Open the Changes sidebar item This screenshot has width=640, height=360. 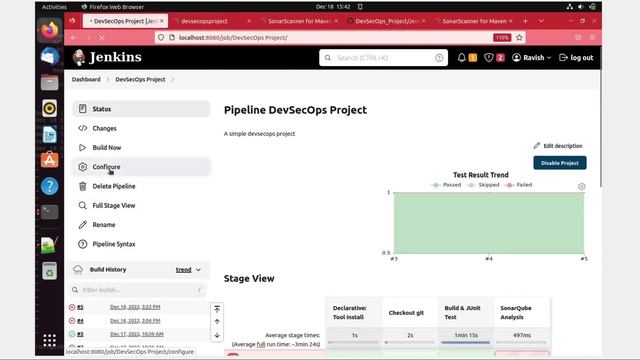141,128
